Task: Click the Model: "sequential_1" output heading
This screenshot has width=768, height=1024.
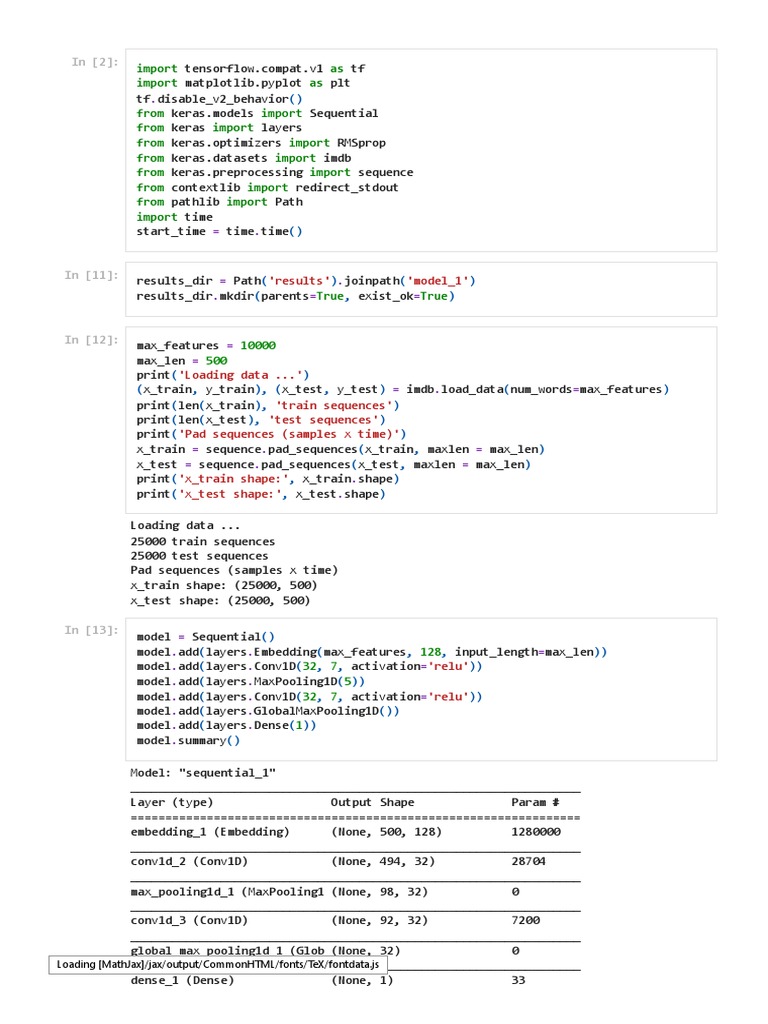Action: 203,773
